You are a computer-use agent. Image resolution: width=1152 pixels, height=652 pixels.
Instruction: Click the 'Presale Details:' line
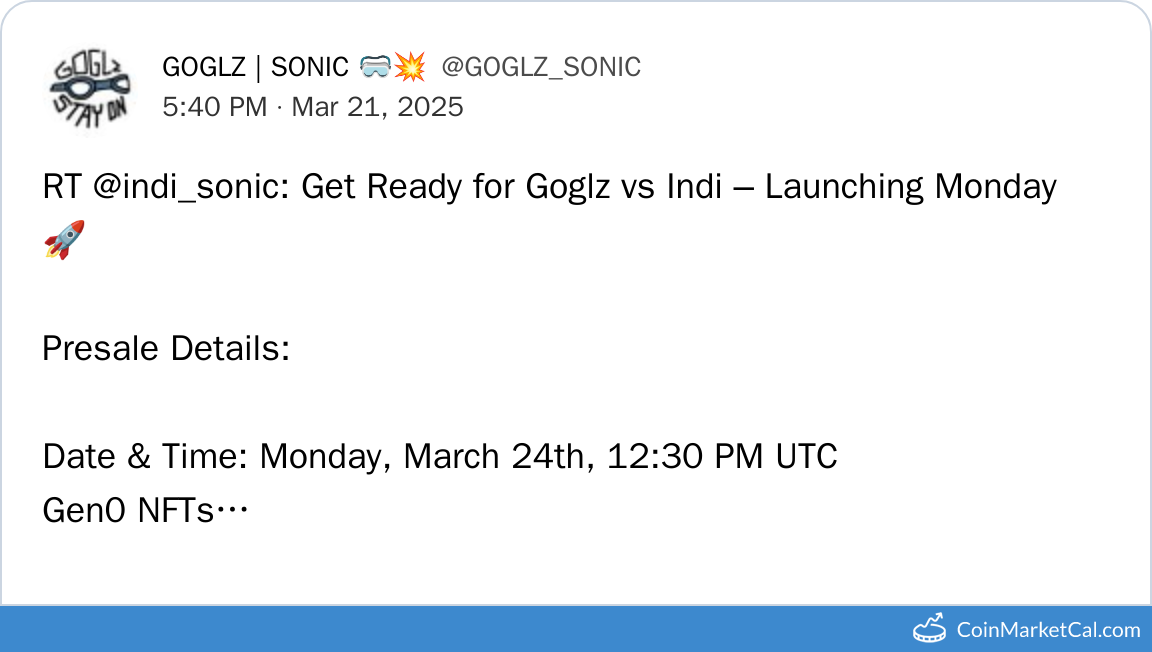pos(166,349)
